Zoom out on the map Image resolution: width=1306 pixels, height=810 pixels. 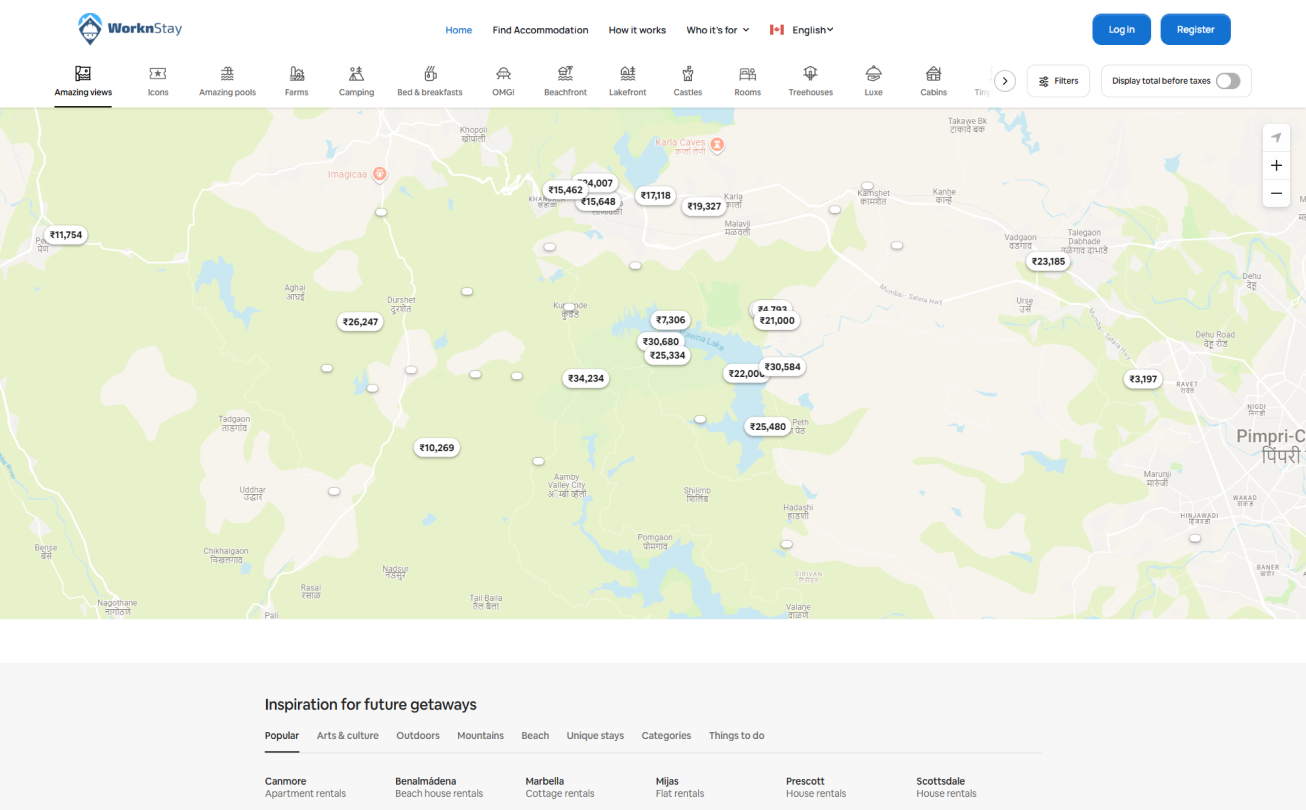(x=1276, y=193)
